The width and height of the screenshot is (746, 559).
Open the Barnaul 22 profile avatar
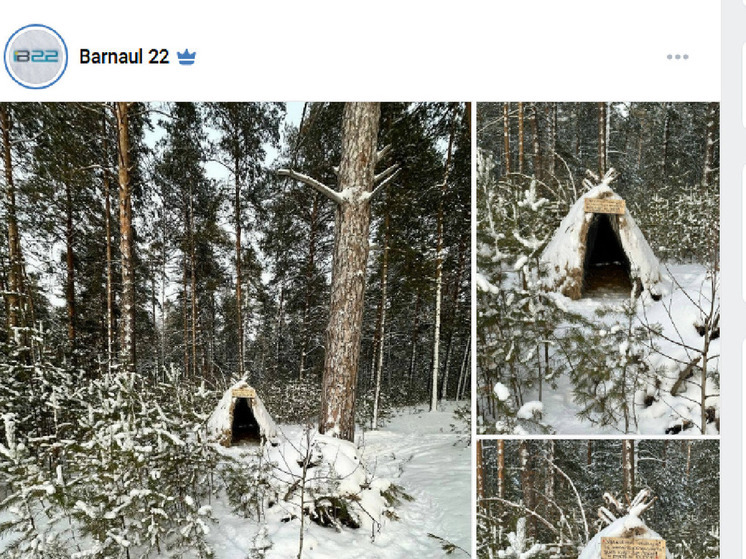(36, 57)
